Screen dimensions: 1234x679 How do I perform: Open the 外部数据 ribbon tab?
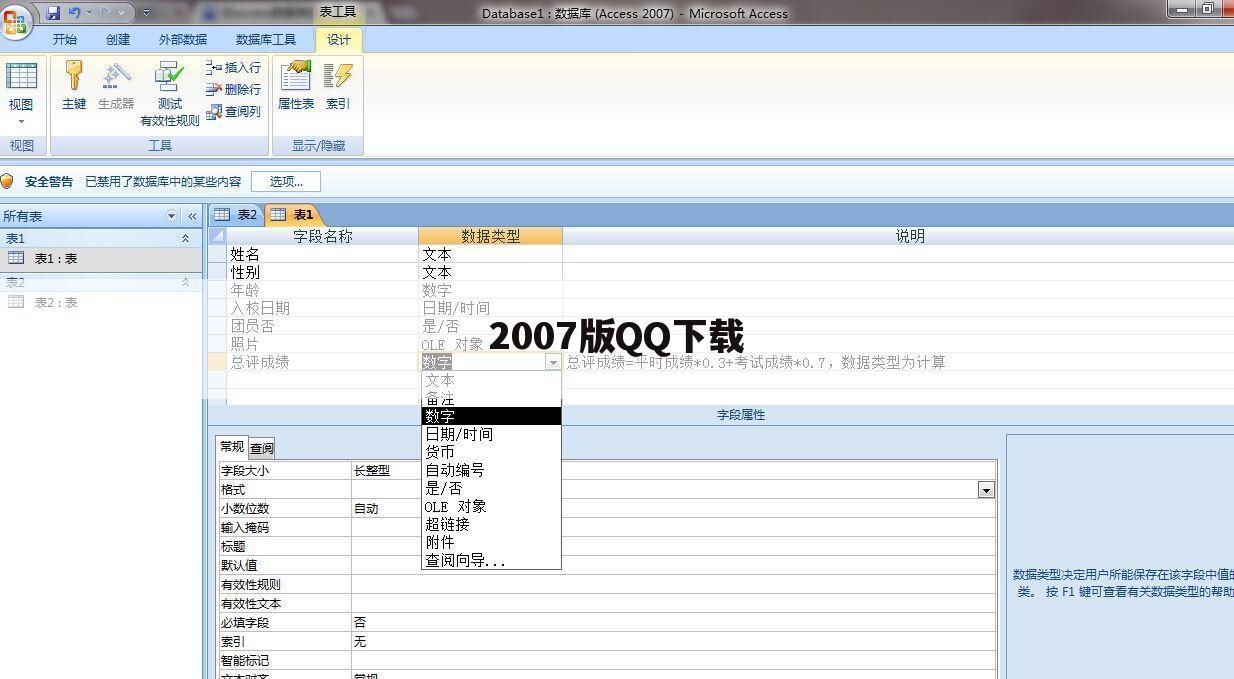(x=183, y=40)
